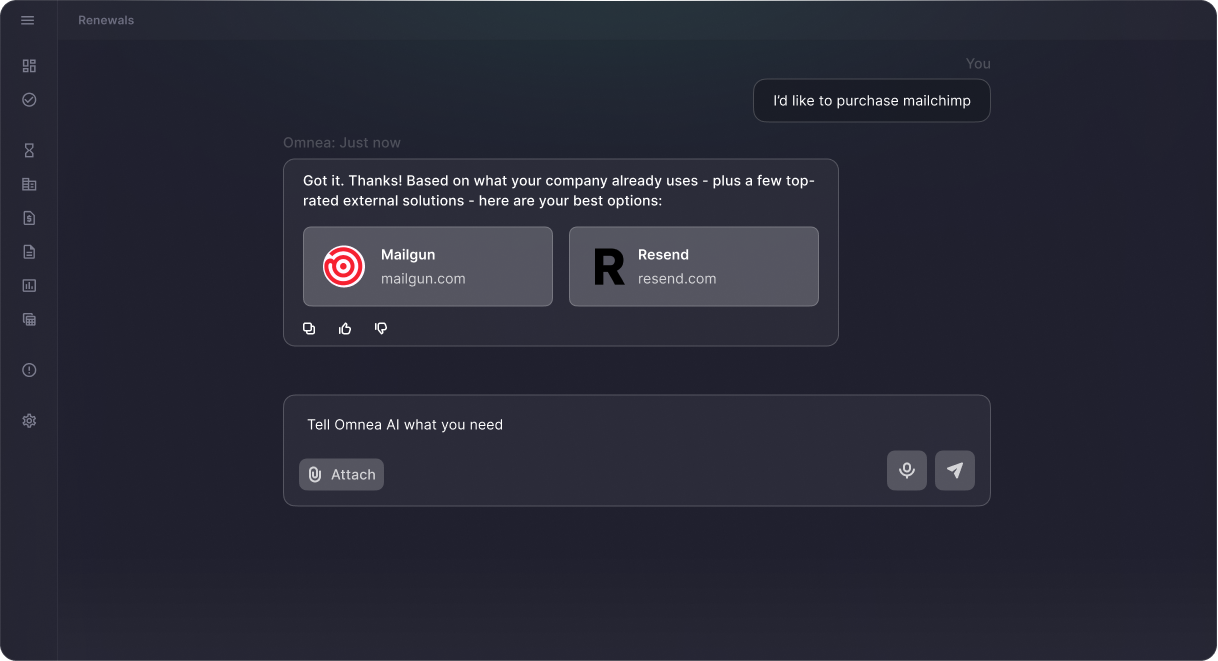1218x661 pixels.
Task: Click the Attach button
Action: [341, 474]
